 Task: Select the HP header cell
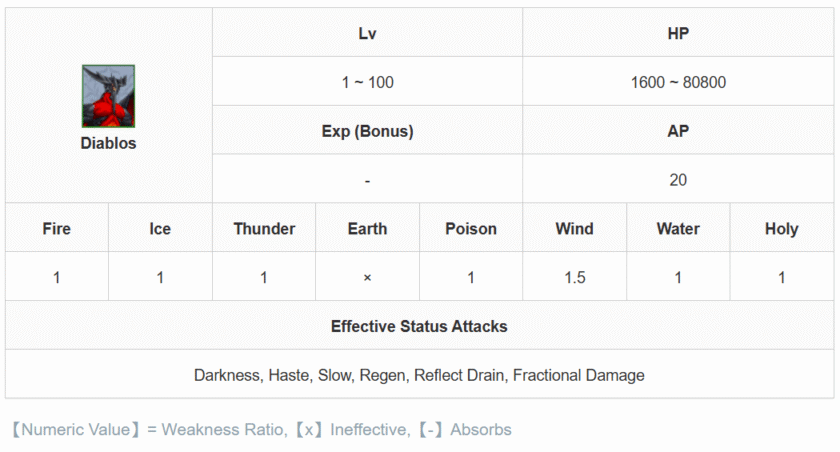tap(678, 33)
